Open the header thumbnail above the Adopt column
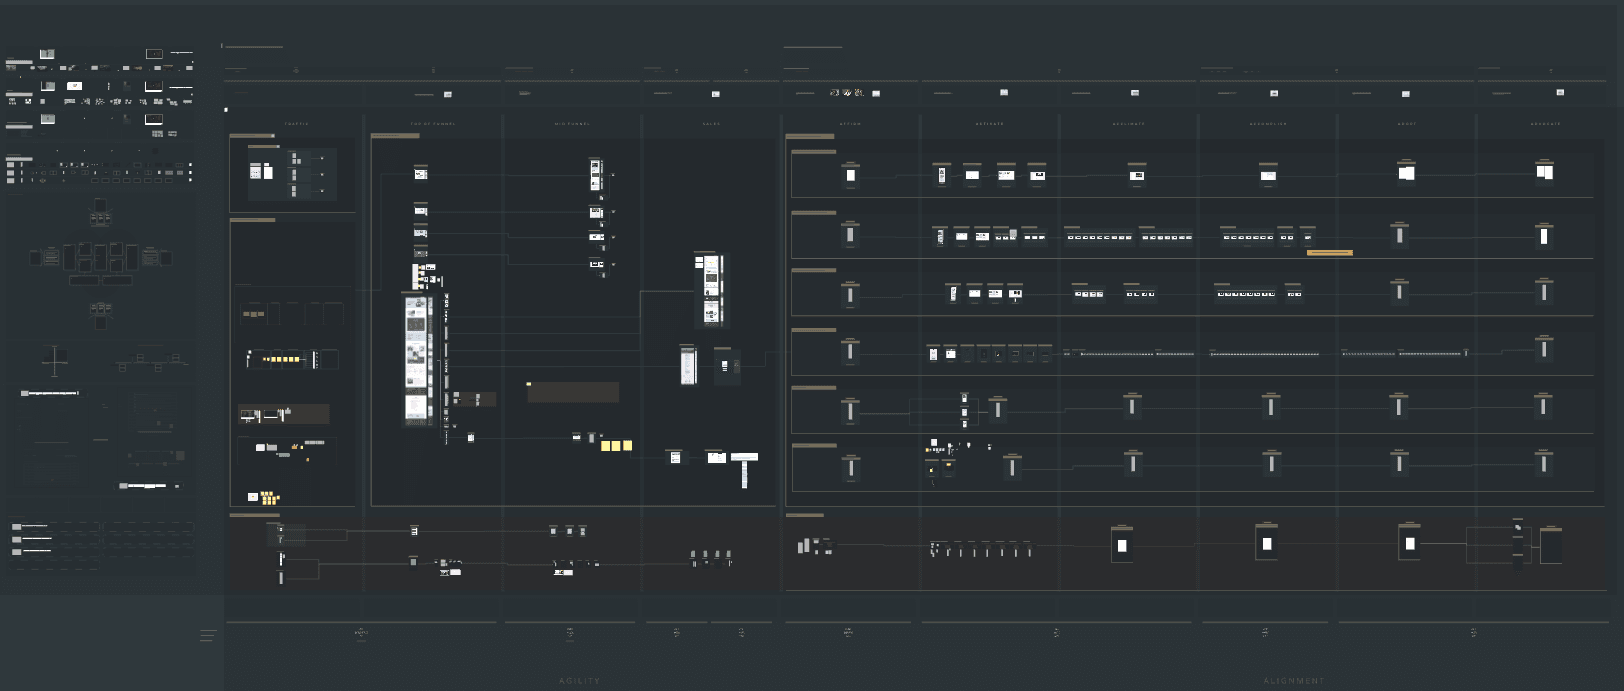Screen dimensions: 1624x691 click(x=1406, y=94)
